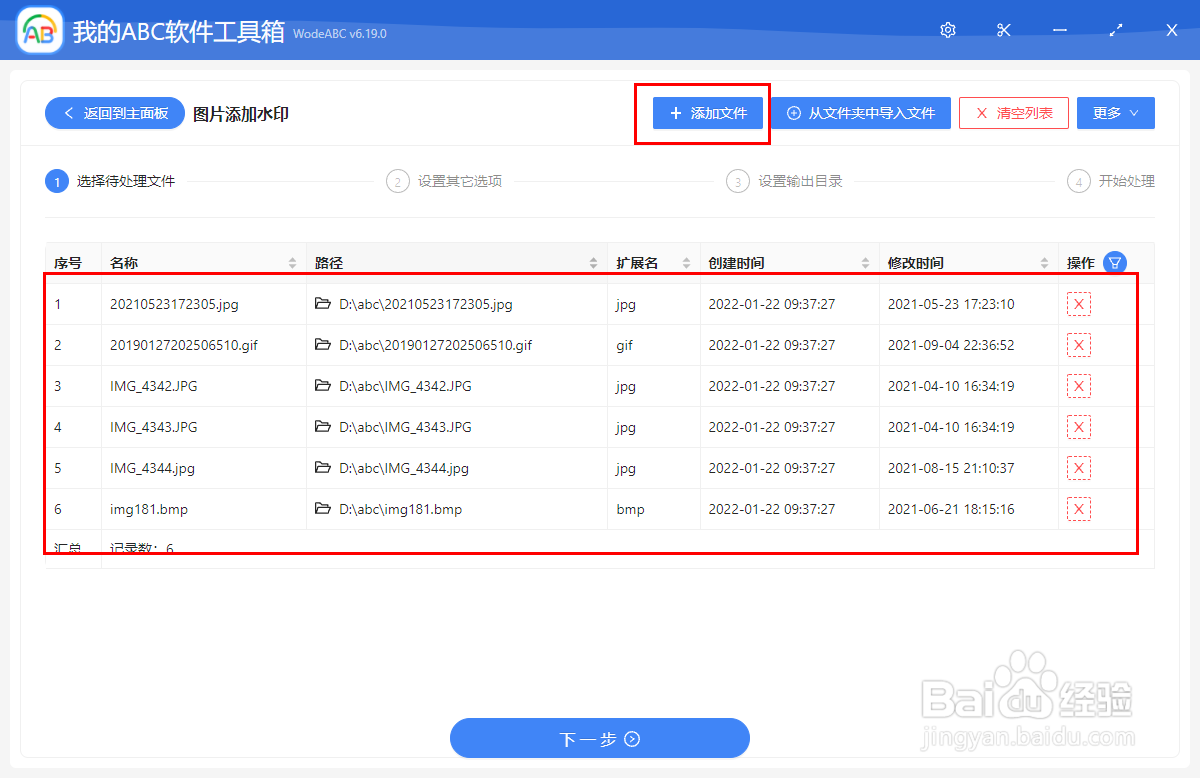Viewport: 1200px width, 778px height.
Task: Select file name IMG_4343.JPG in 名称 column
Action: [154, 427]
